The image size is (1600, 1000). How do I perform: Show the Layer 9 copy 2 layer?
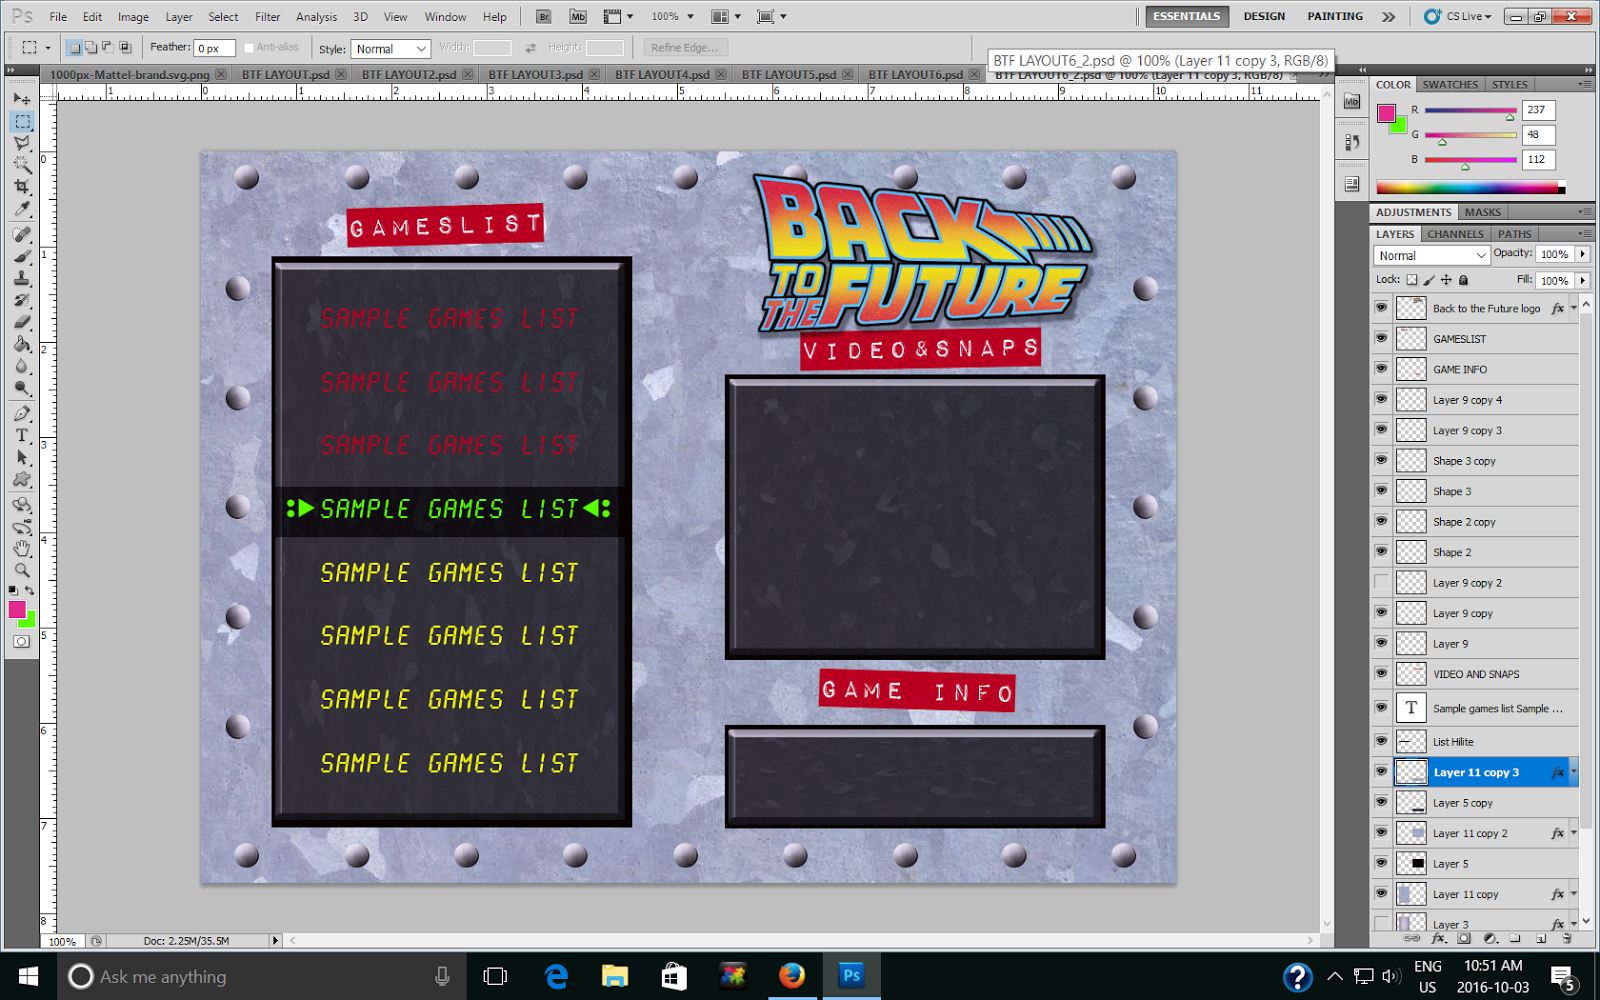click(x=1381, y=582)
